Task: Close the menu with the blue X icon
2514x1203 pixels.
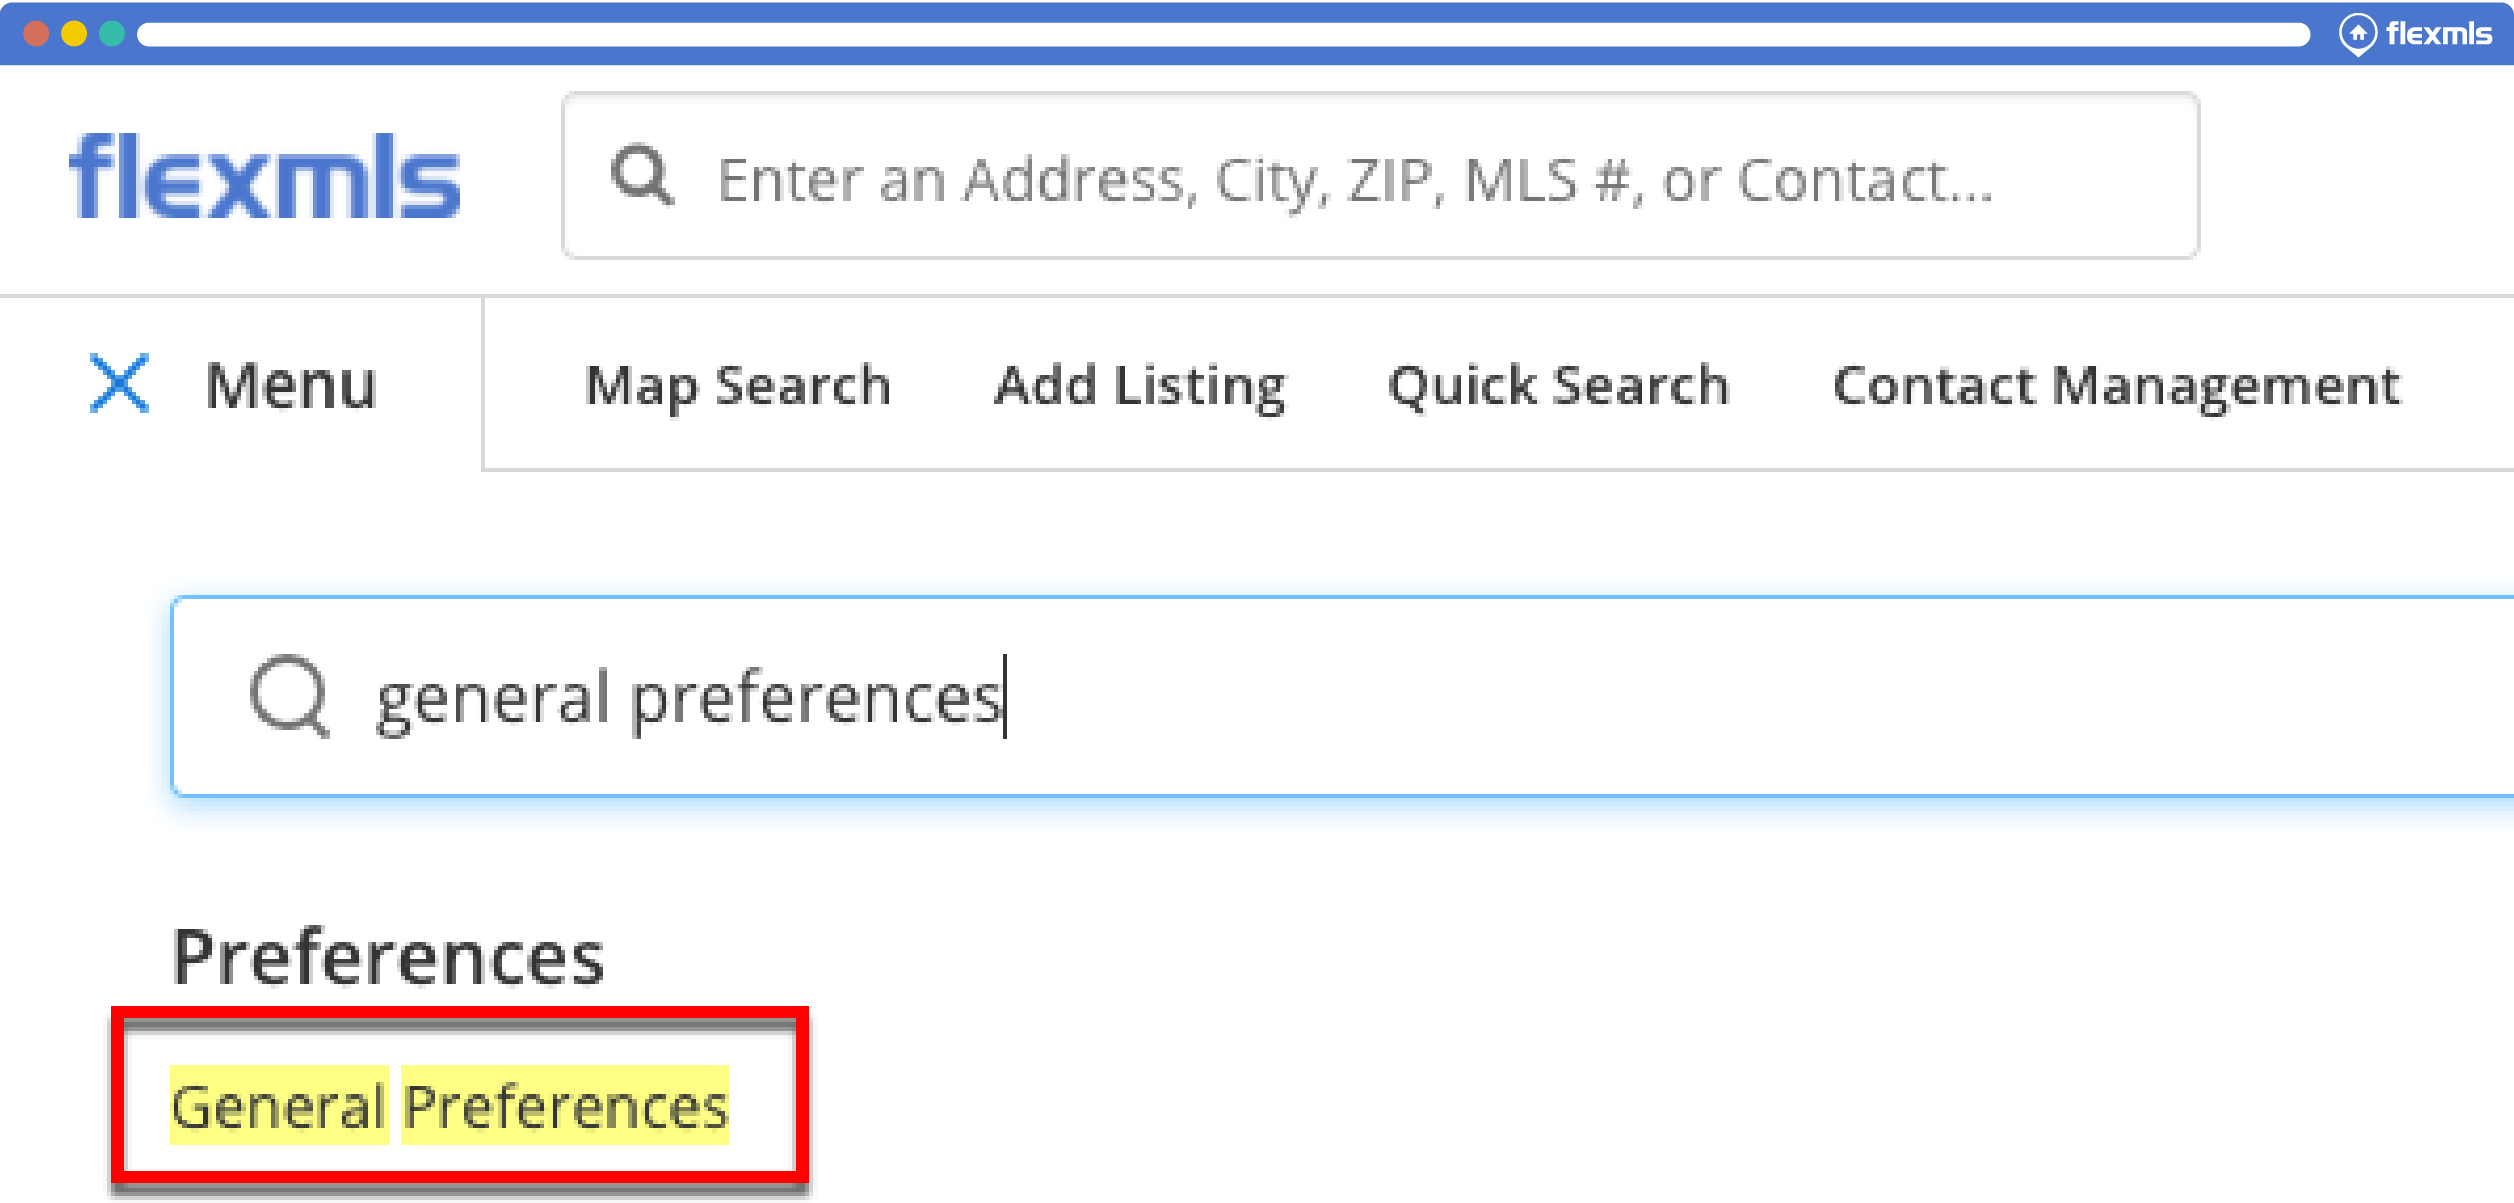Action: click(x=119, y=383)
